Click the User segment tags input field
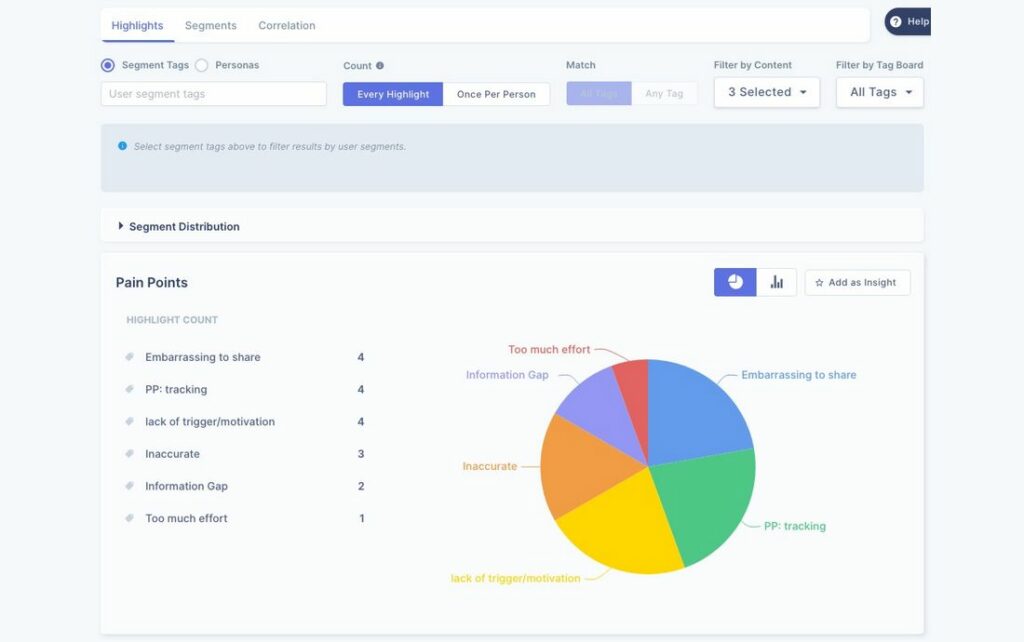Screen dimensions: 1024x642 [213, 93]
